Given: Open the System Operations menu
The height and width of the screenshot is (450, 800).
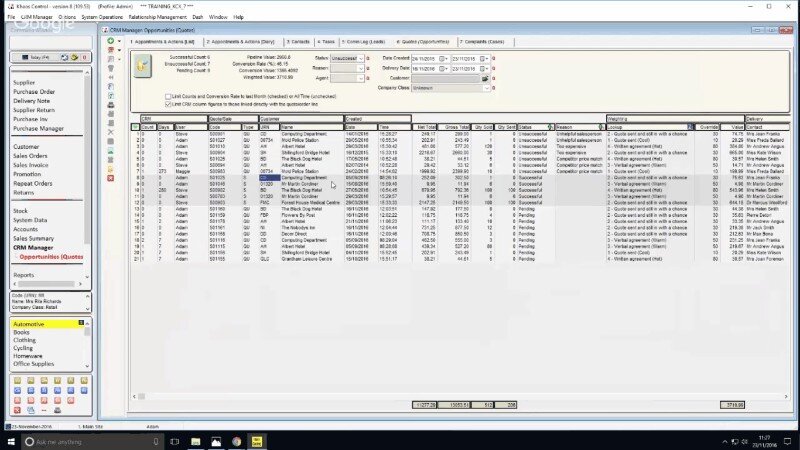Looking at the screenshot, I should pos(104,17).
